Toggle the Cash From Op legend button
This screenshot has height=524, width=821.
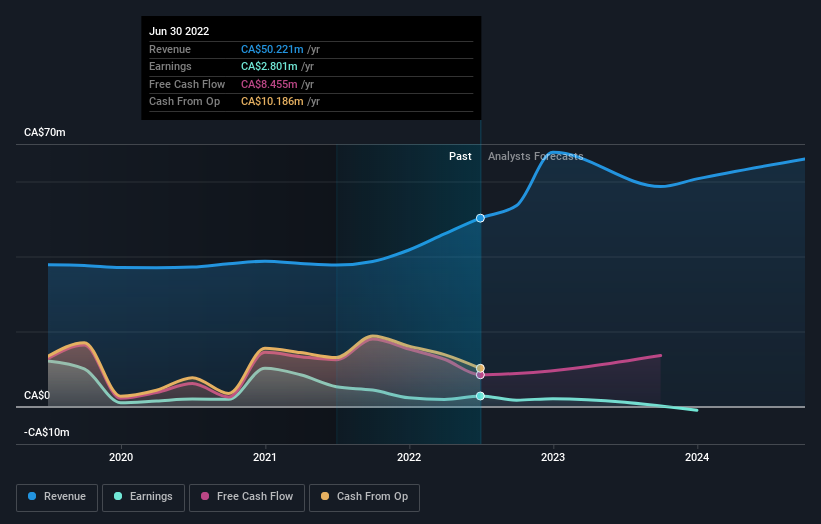(364, 497)
